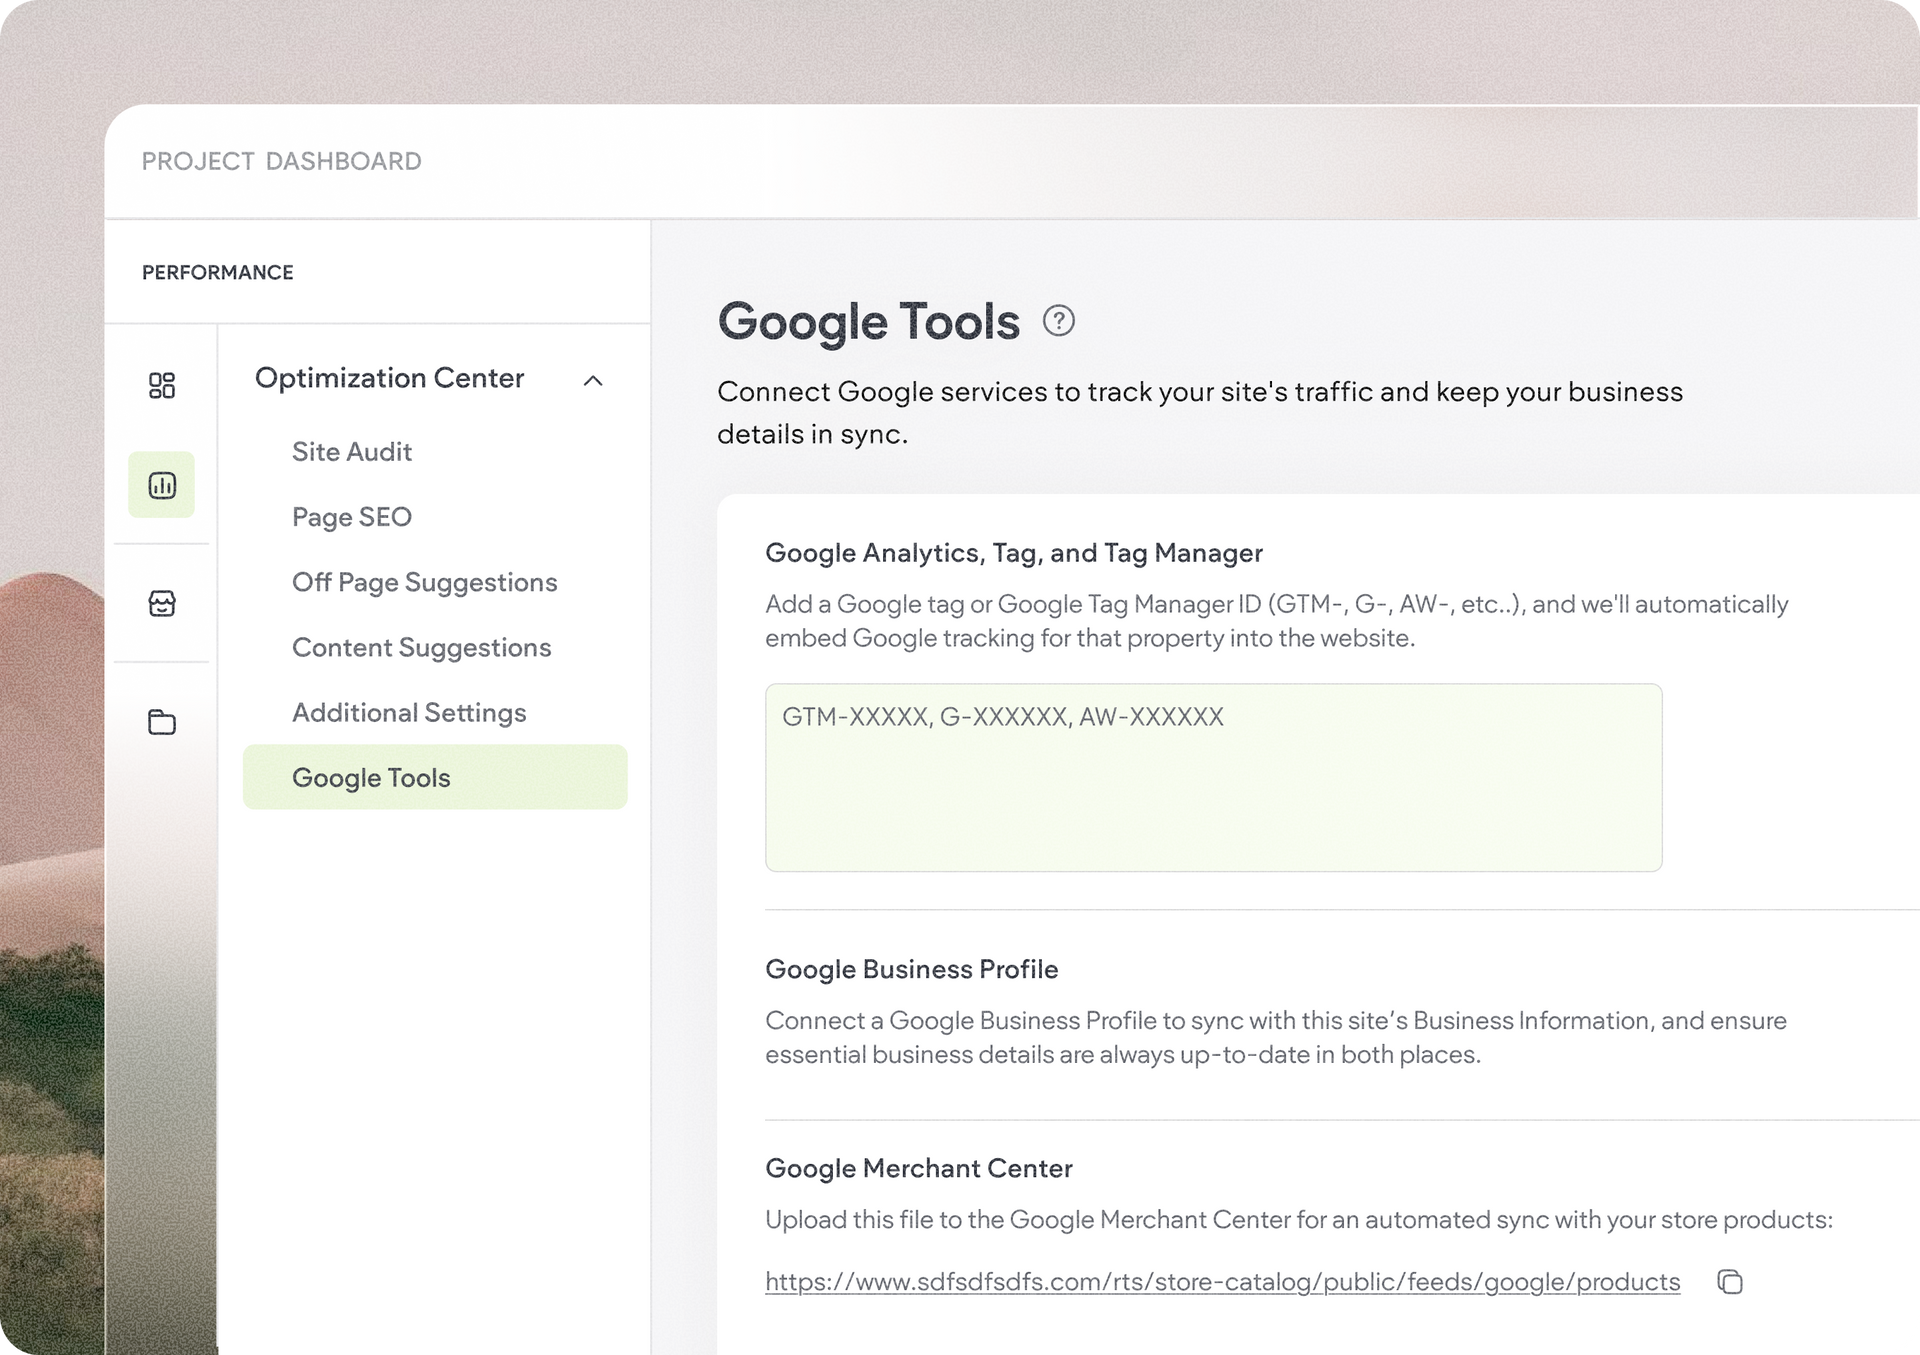Open the dashboard grid icon in sidebar
Image resolution: width=1920 pixels, height=1355 pixels.
click(x=162, y=385)
